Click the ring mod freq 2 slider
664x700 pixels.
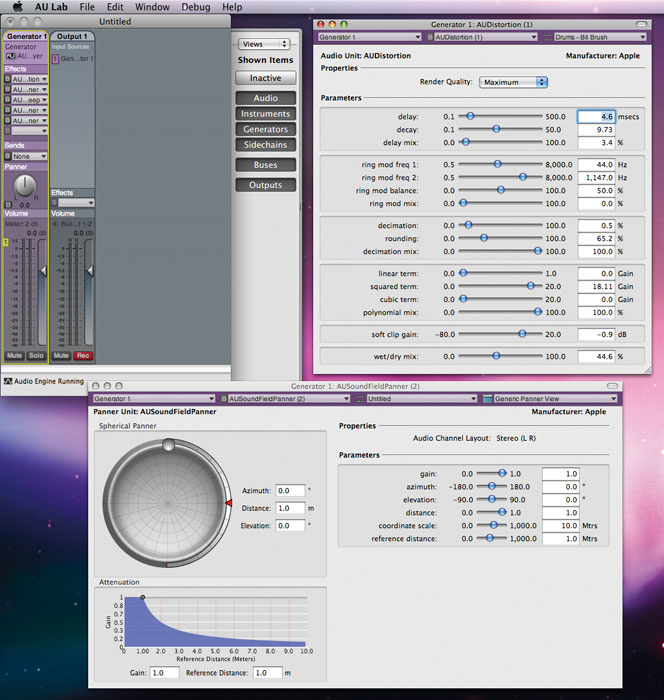coord(500,177)
